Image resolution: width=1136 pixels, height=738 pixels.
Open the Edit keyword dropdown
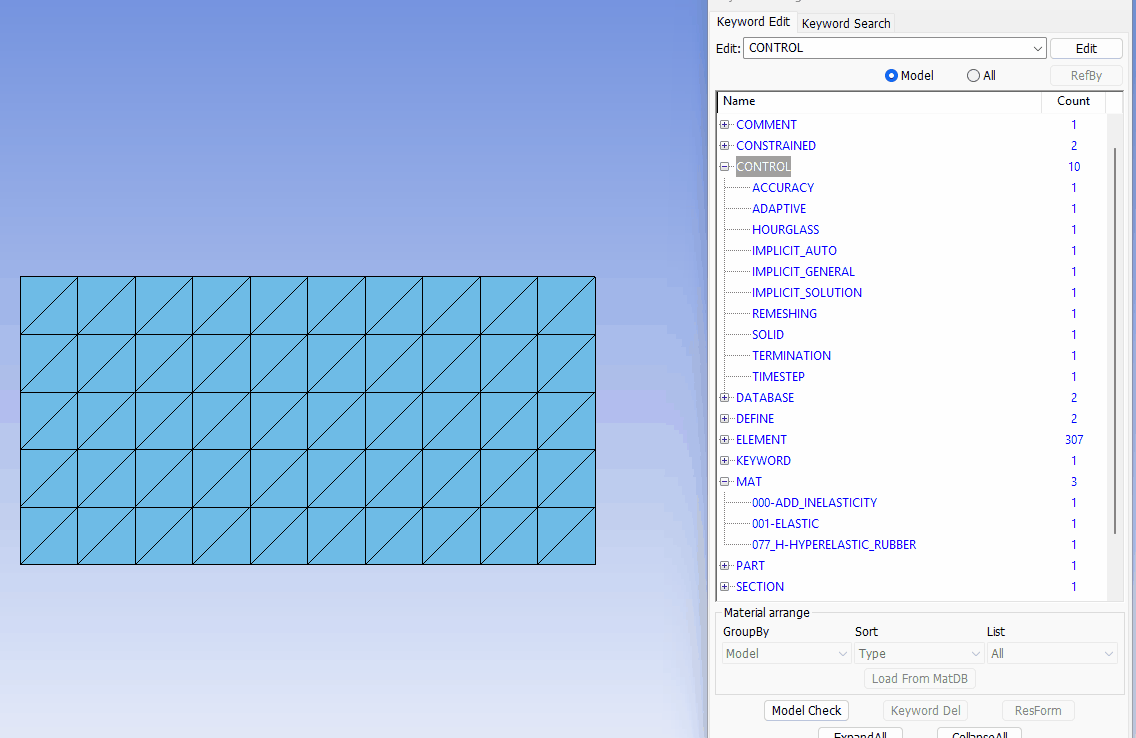pyautogui.click(x=1037, y=48)
